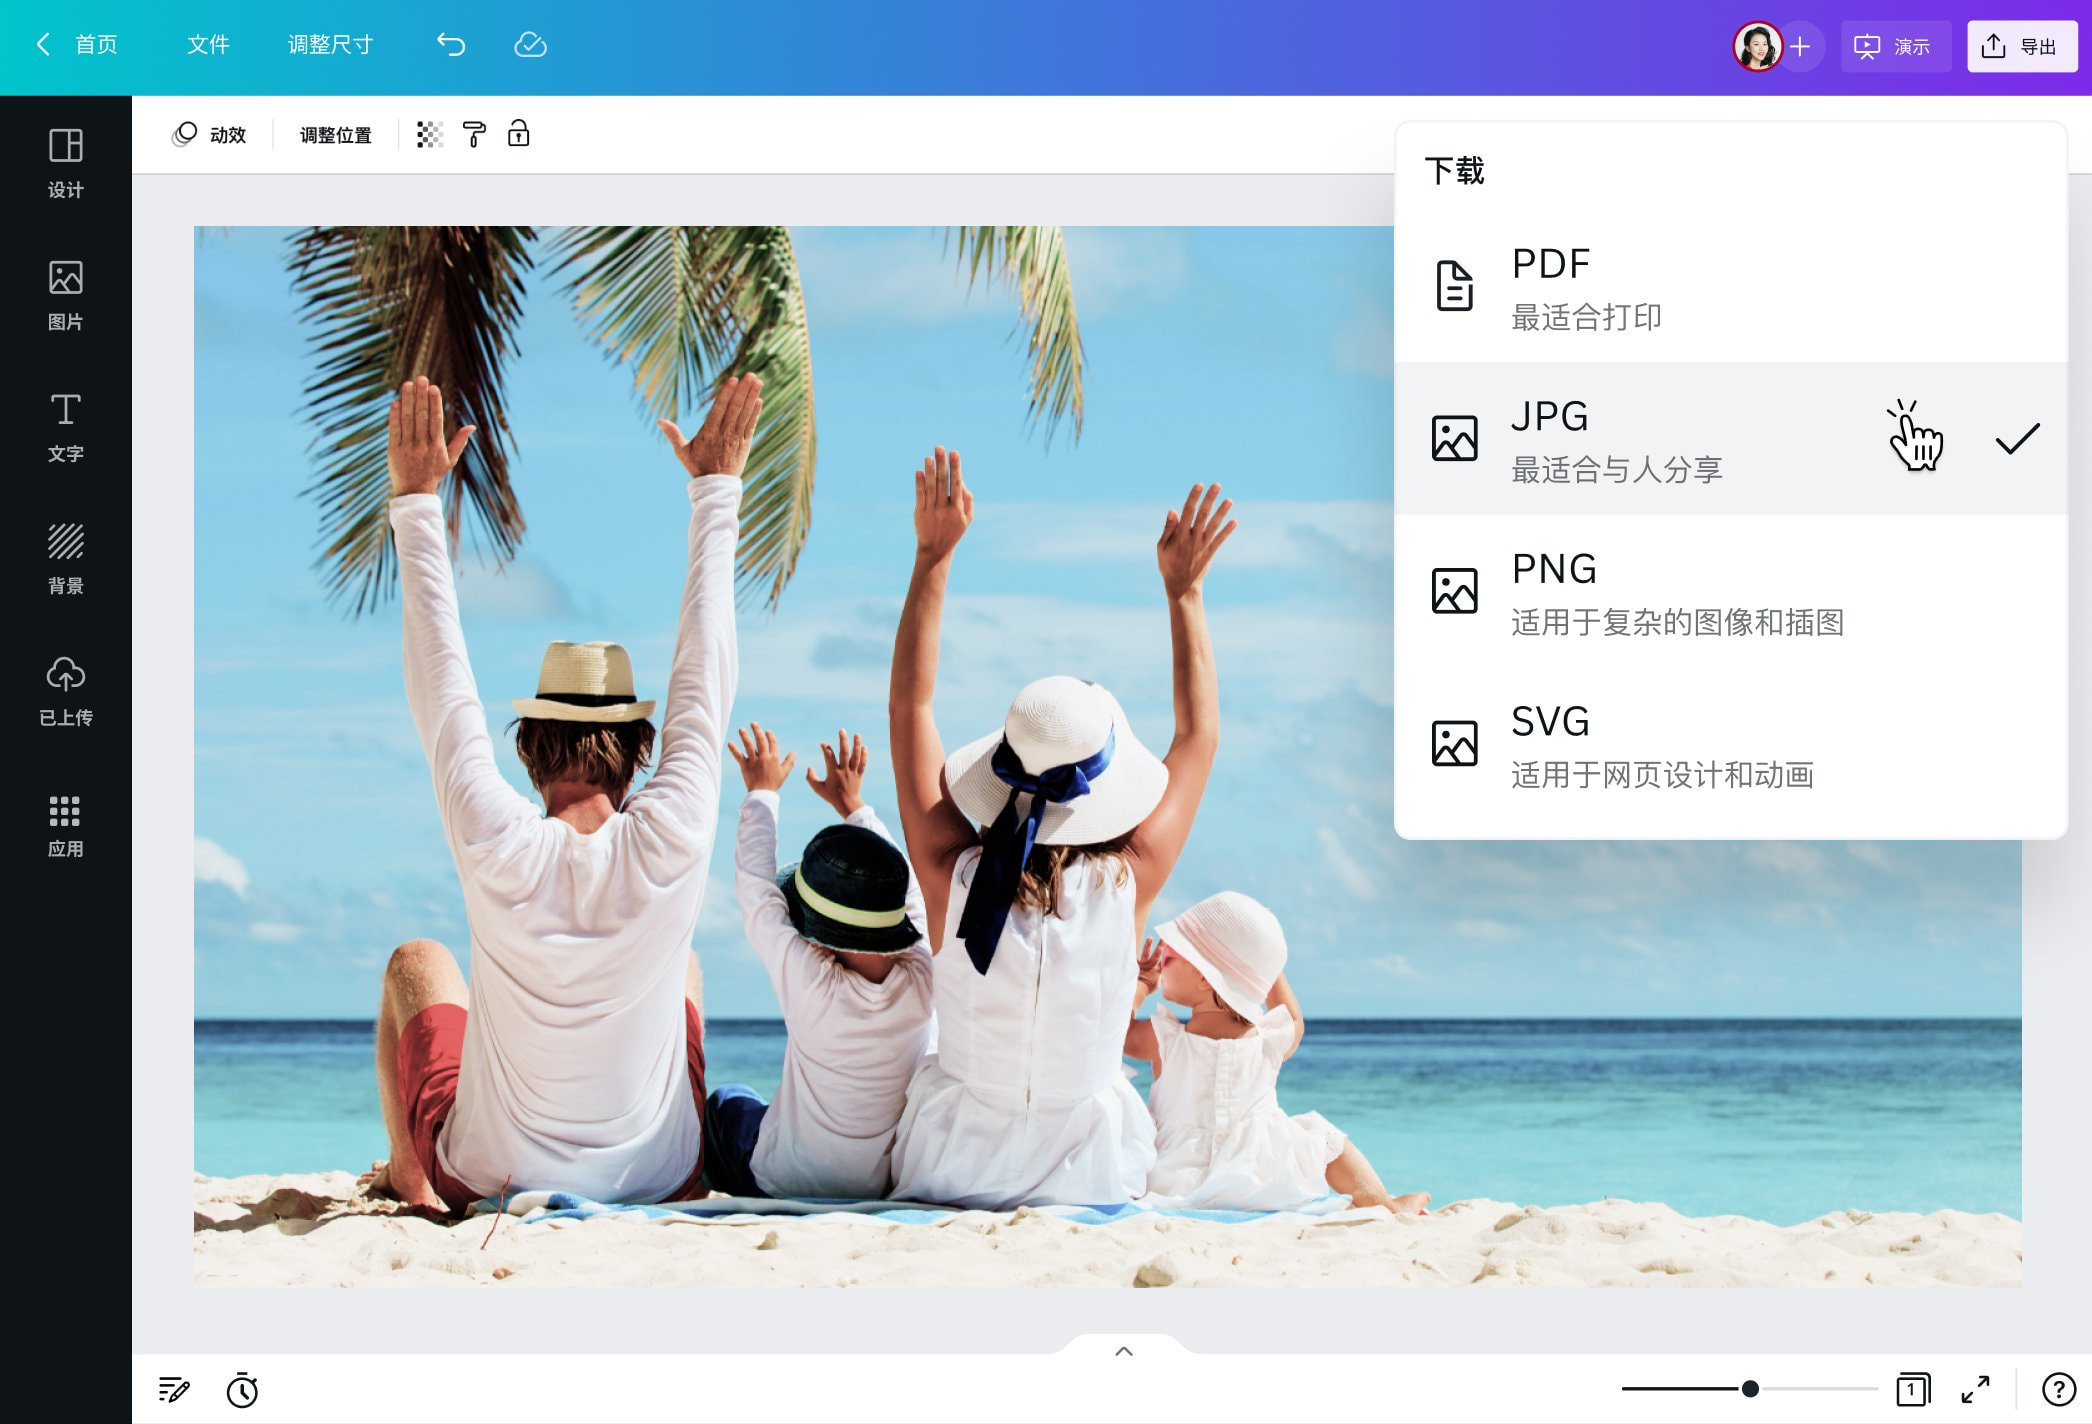Expand the canvas to fullscreen view
The width and height of the screenshot is (2092, 1424).
1975,1389
